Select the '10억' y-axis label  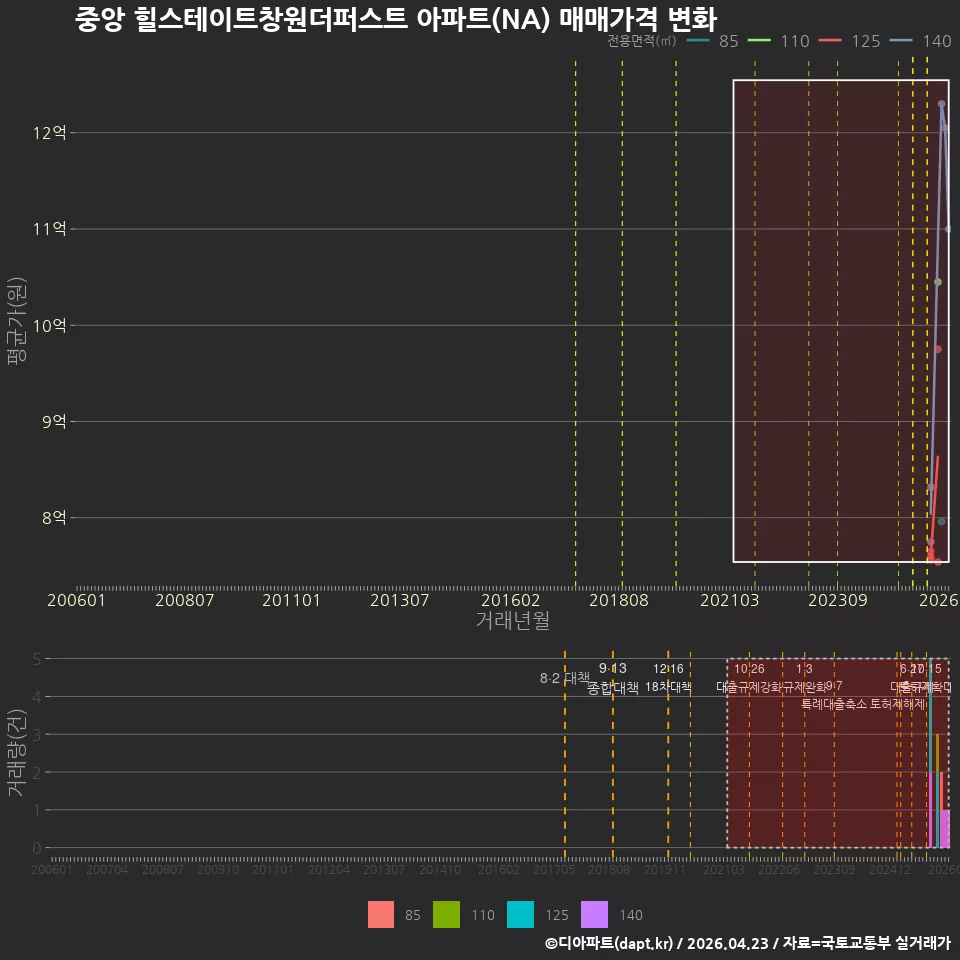[x=50, y=325]
